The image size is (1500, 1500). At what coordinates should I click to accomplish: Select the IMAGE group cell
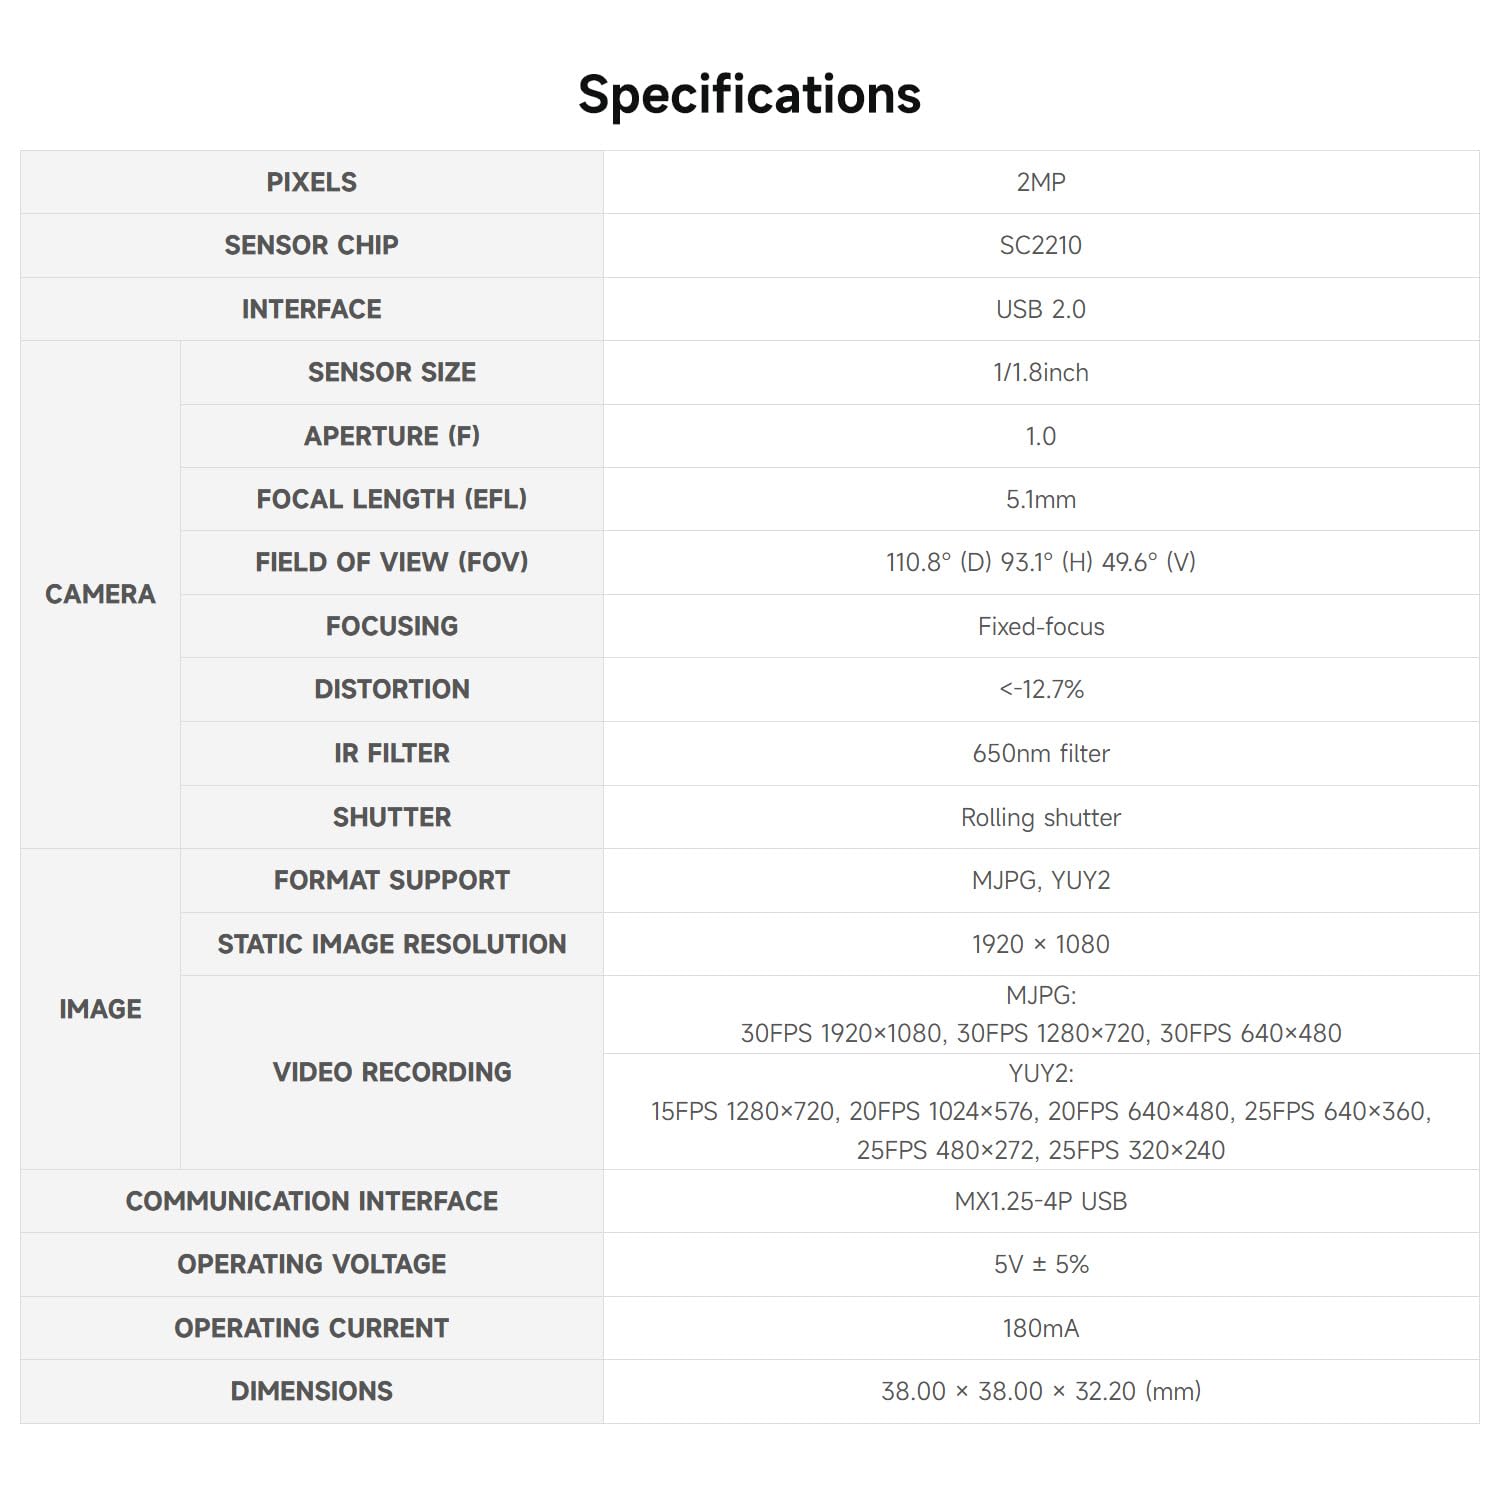click(x=100, y=1009)
